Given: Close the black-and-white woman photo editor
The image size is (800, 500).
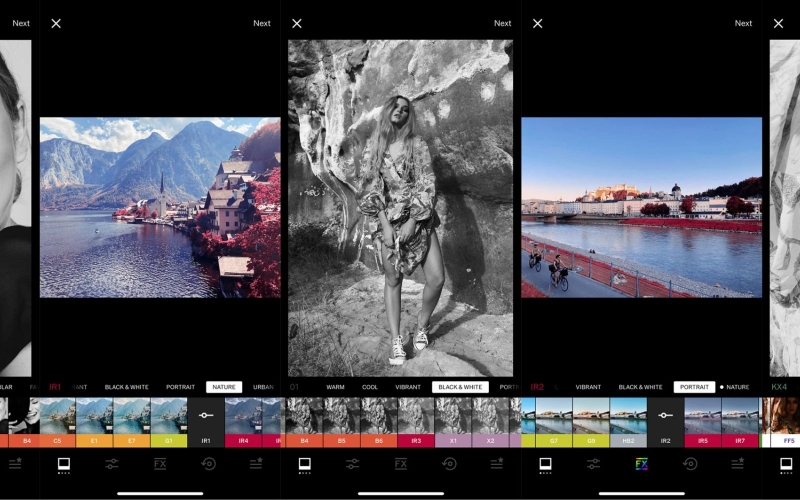Looking at the screenshot, I should click(x=297, y=23).
